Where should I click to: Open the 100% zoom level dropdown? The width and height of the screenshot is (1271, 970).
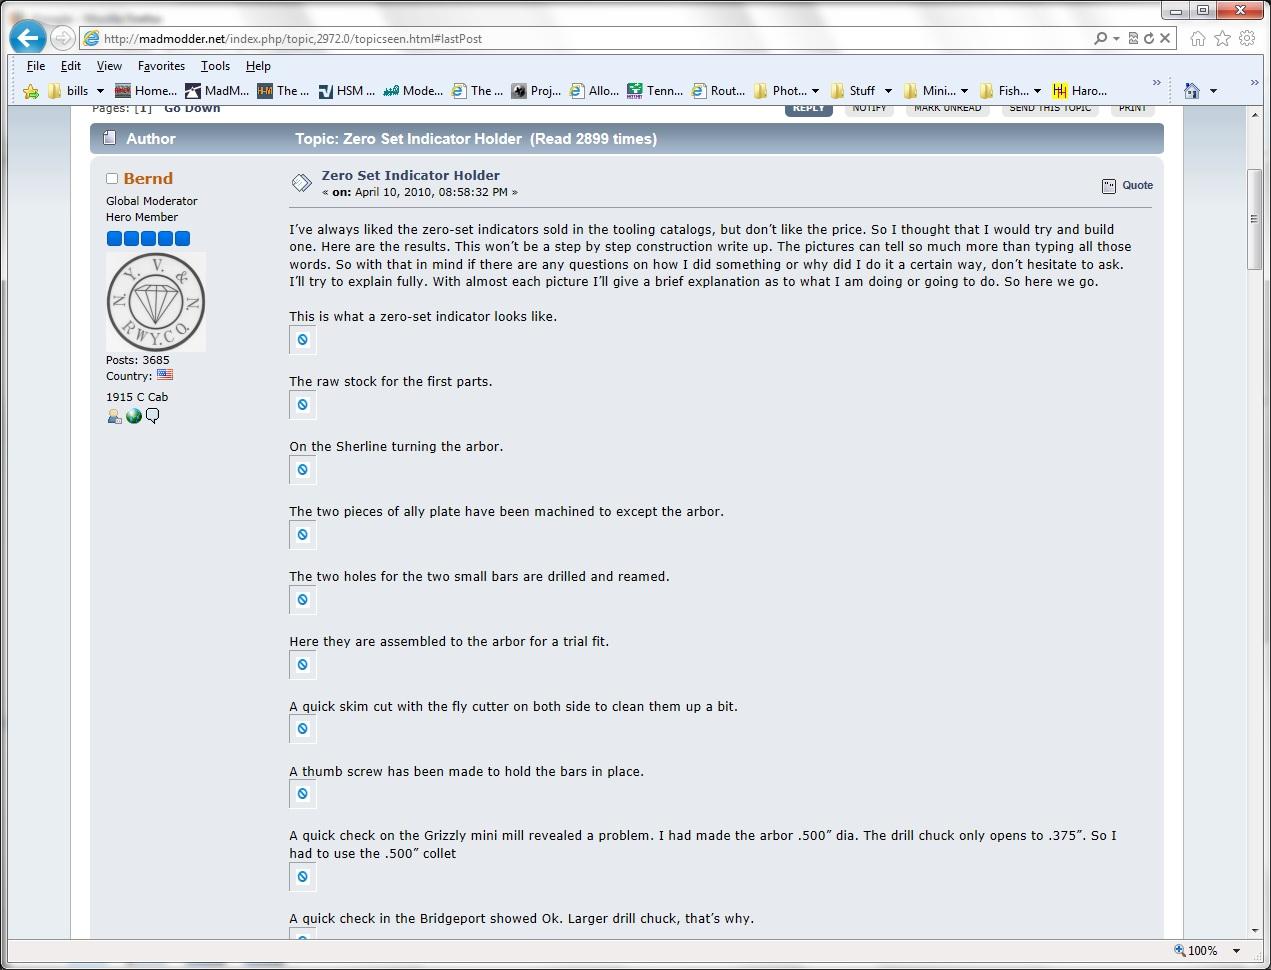[1236, 951]
